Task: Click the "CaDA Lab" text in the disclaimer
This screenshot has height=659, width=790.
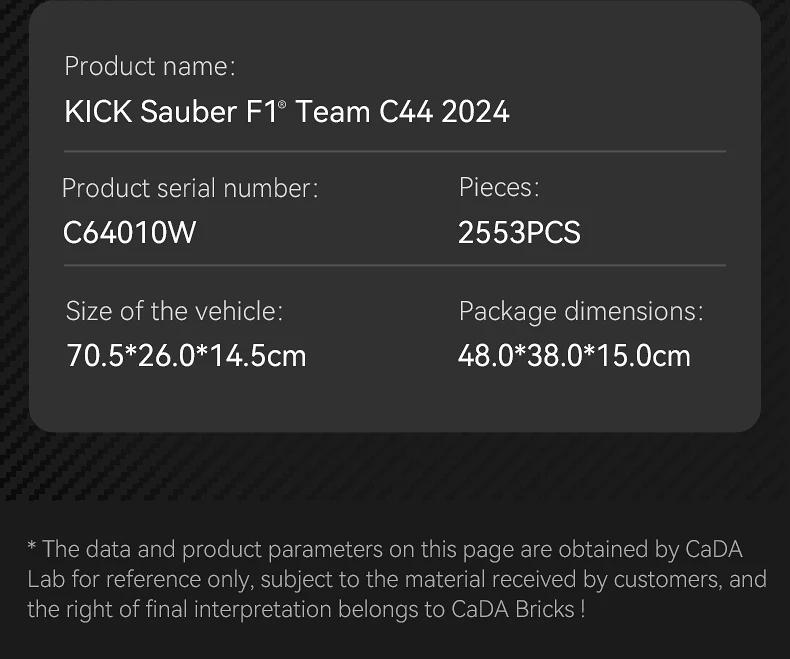Action: click(x=714, y=549)
